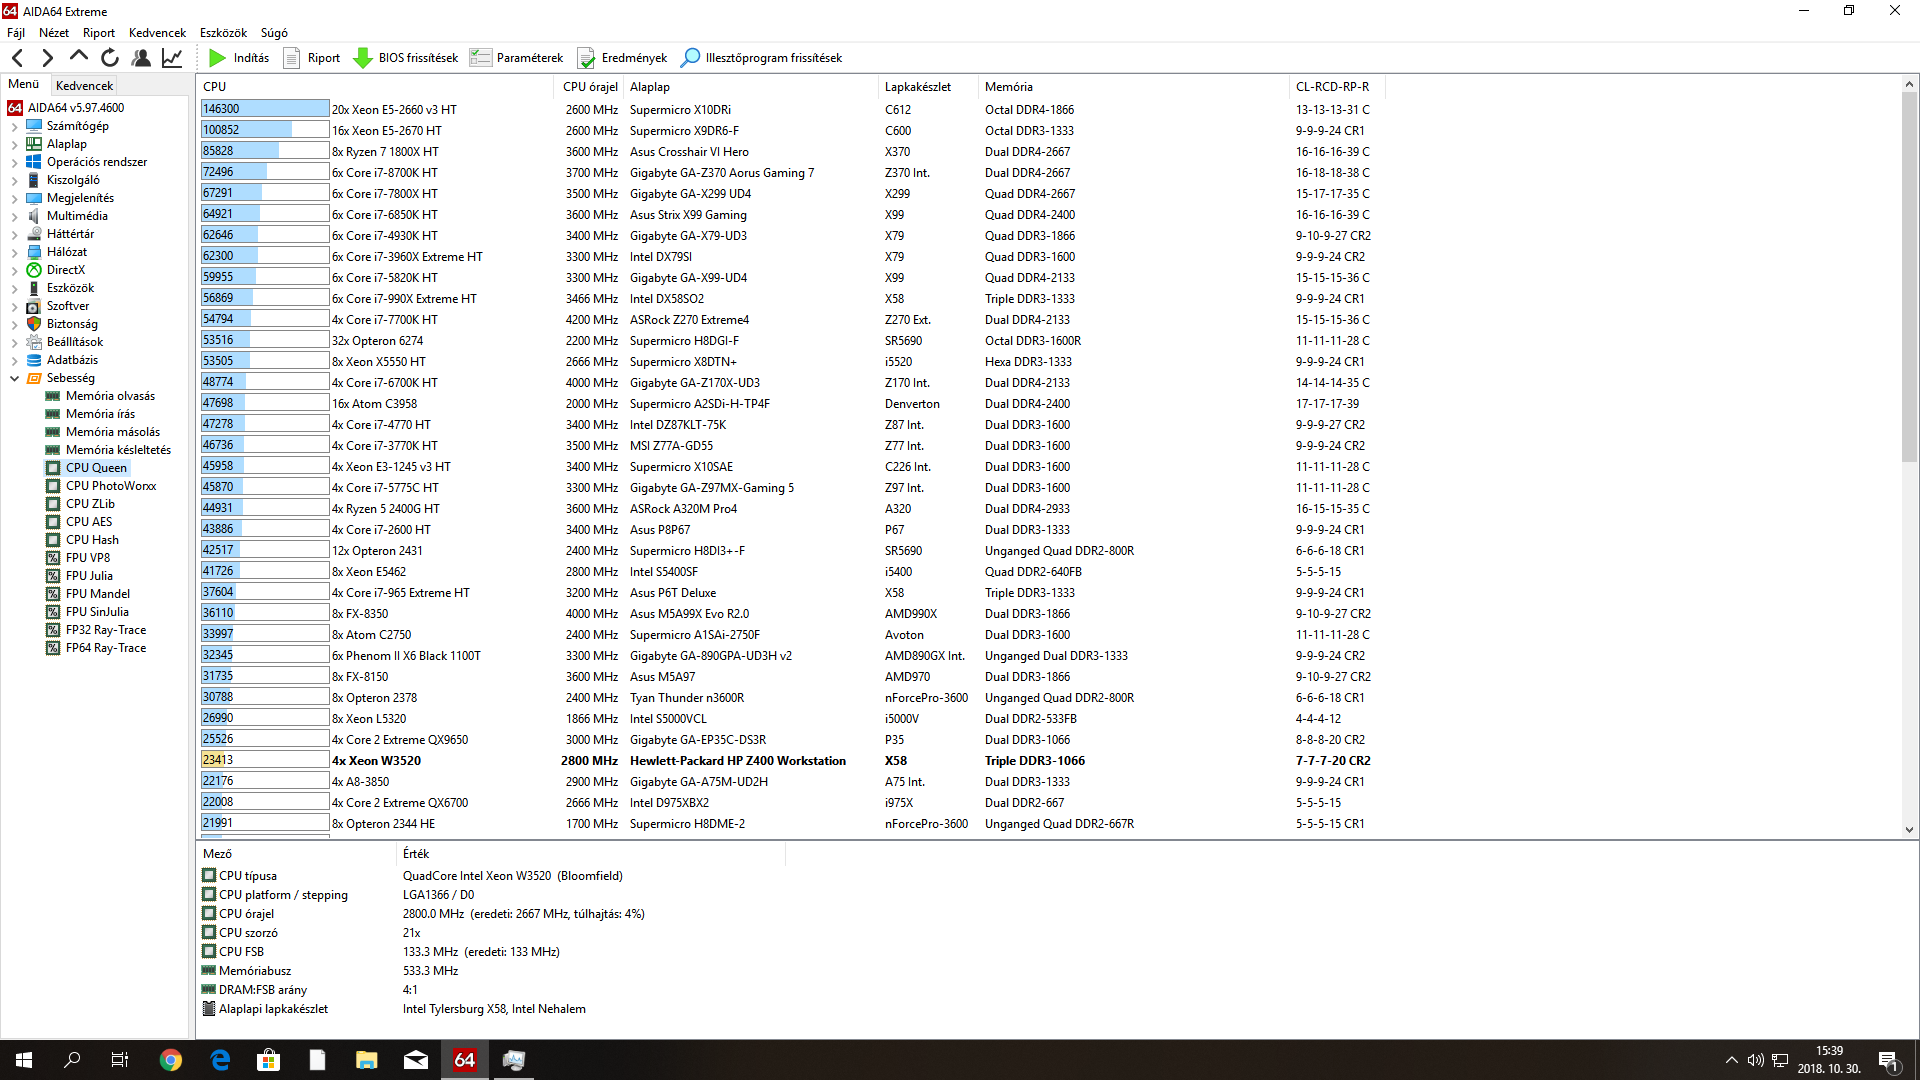The height and width of the screenshot is (1080, 1920).
Task: Open the Nézet menu
Action: [x=54, y=33]
